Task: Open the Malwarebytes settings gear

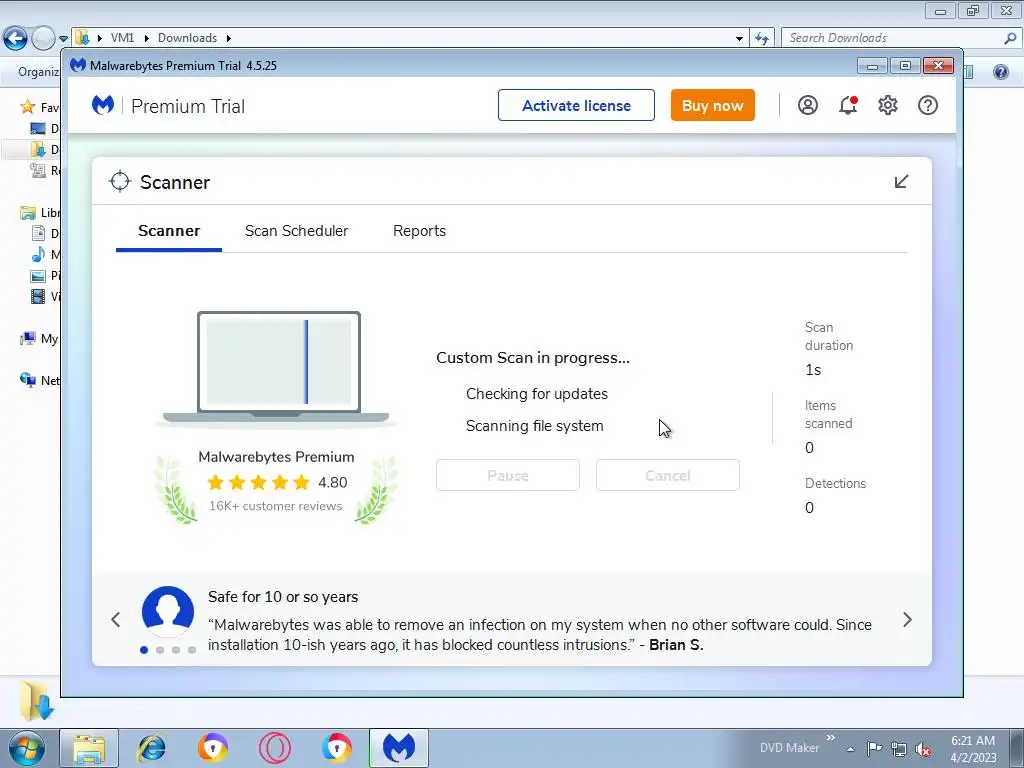Action: 888,105
